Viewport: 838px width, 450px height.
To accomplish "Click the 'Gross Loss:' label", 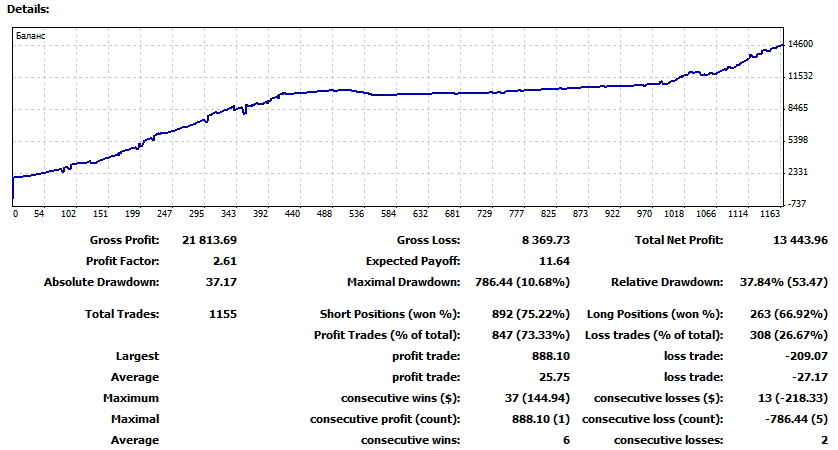I will [x=428, y=240].
